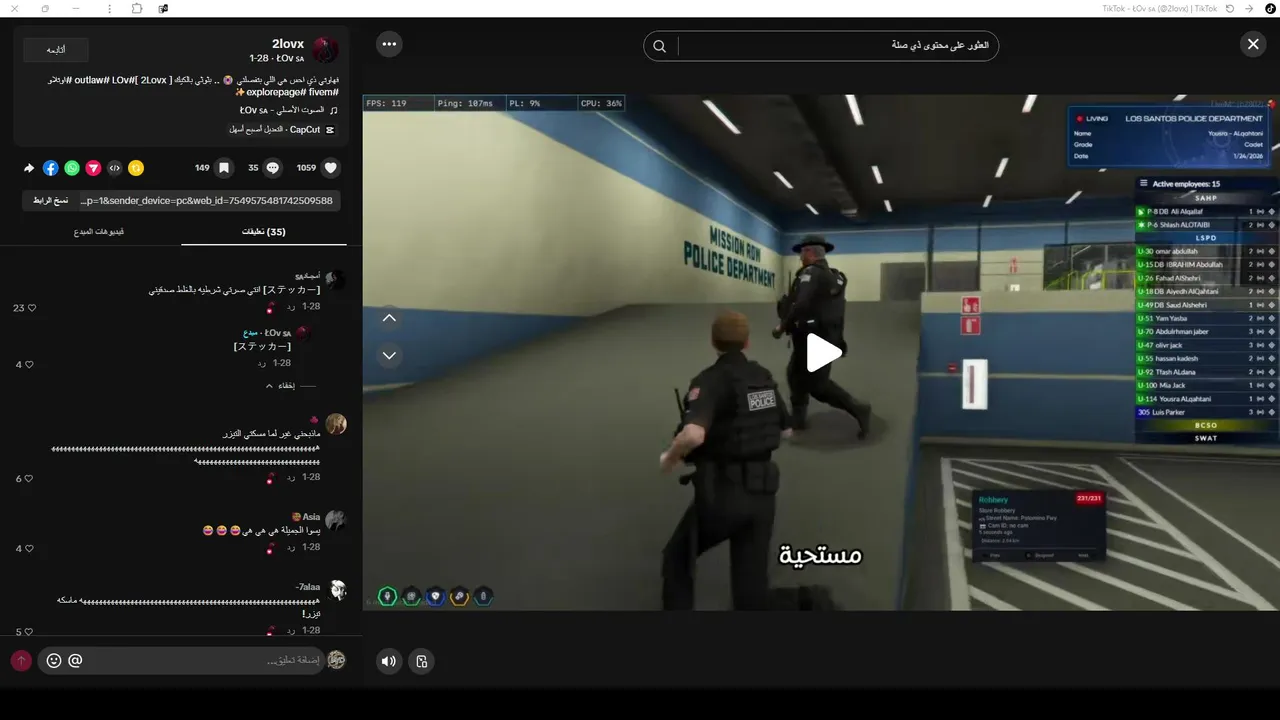The image size is (1280, 720).
Task: Send to friends via the red paper-plane icon
Action: click(x=93, y=168)
